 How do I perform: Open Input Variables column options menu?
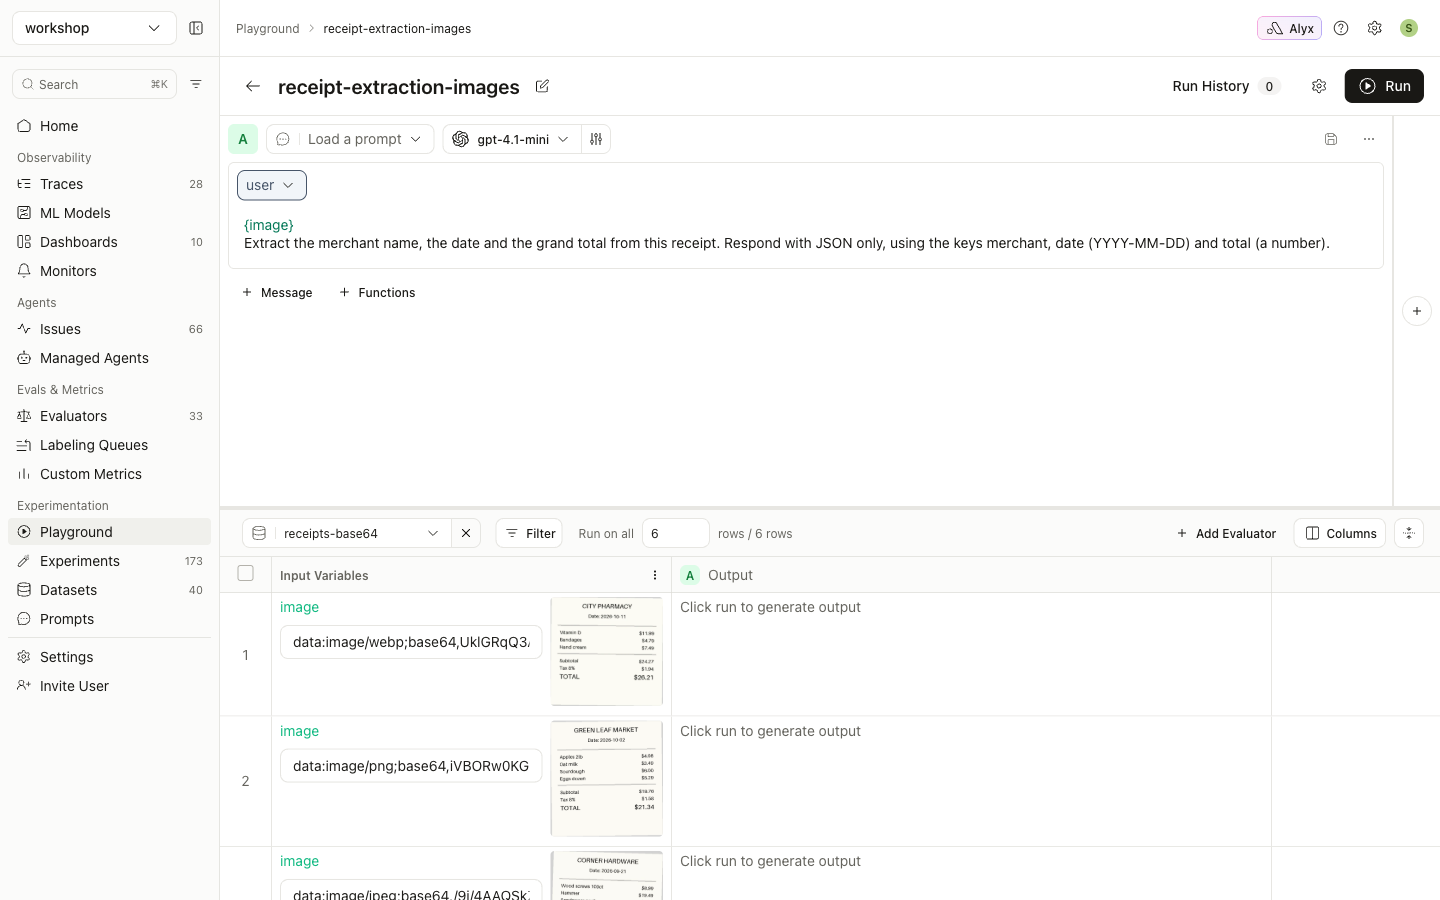pyautogui.click(x=655, y=575)
